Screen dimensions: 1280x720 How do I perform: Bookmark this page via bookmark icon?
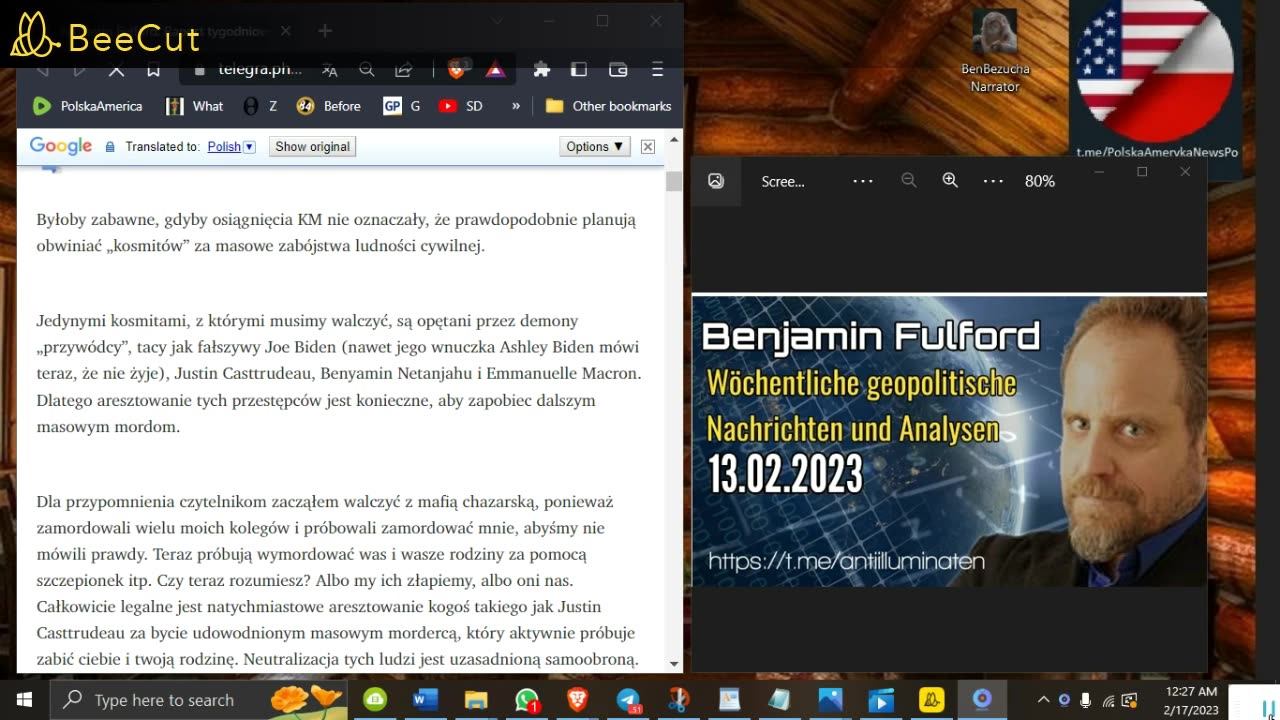(153, 70)
